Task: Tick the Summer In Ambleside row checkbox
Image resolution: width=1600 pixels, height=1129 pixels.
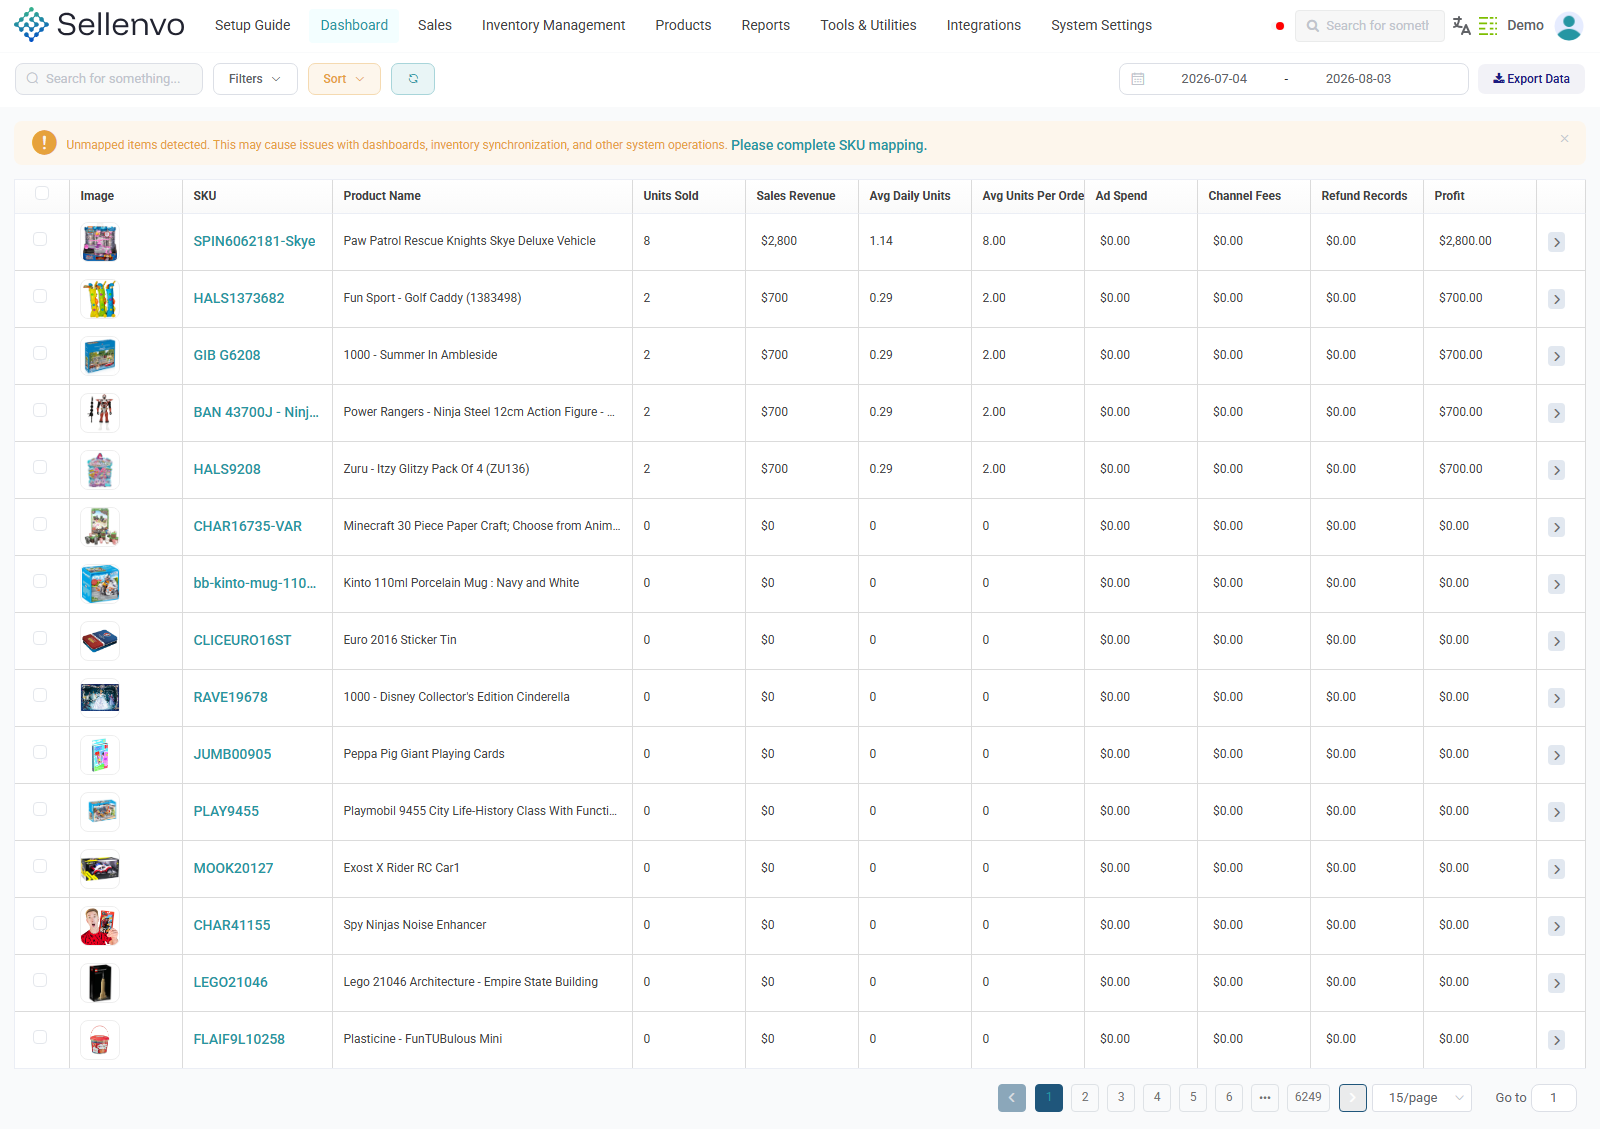Action: pyautogui.click(x=40, y=353)
